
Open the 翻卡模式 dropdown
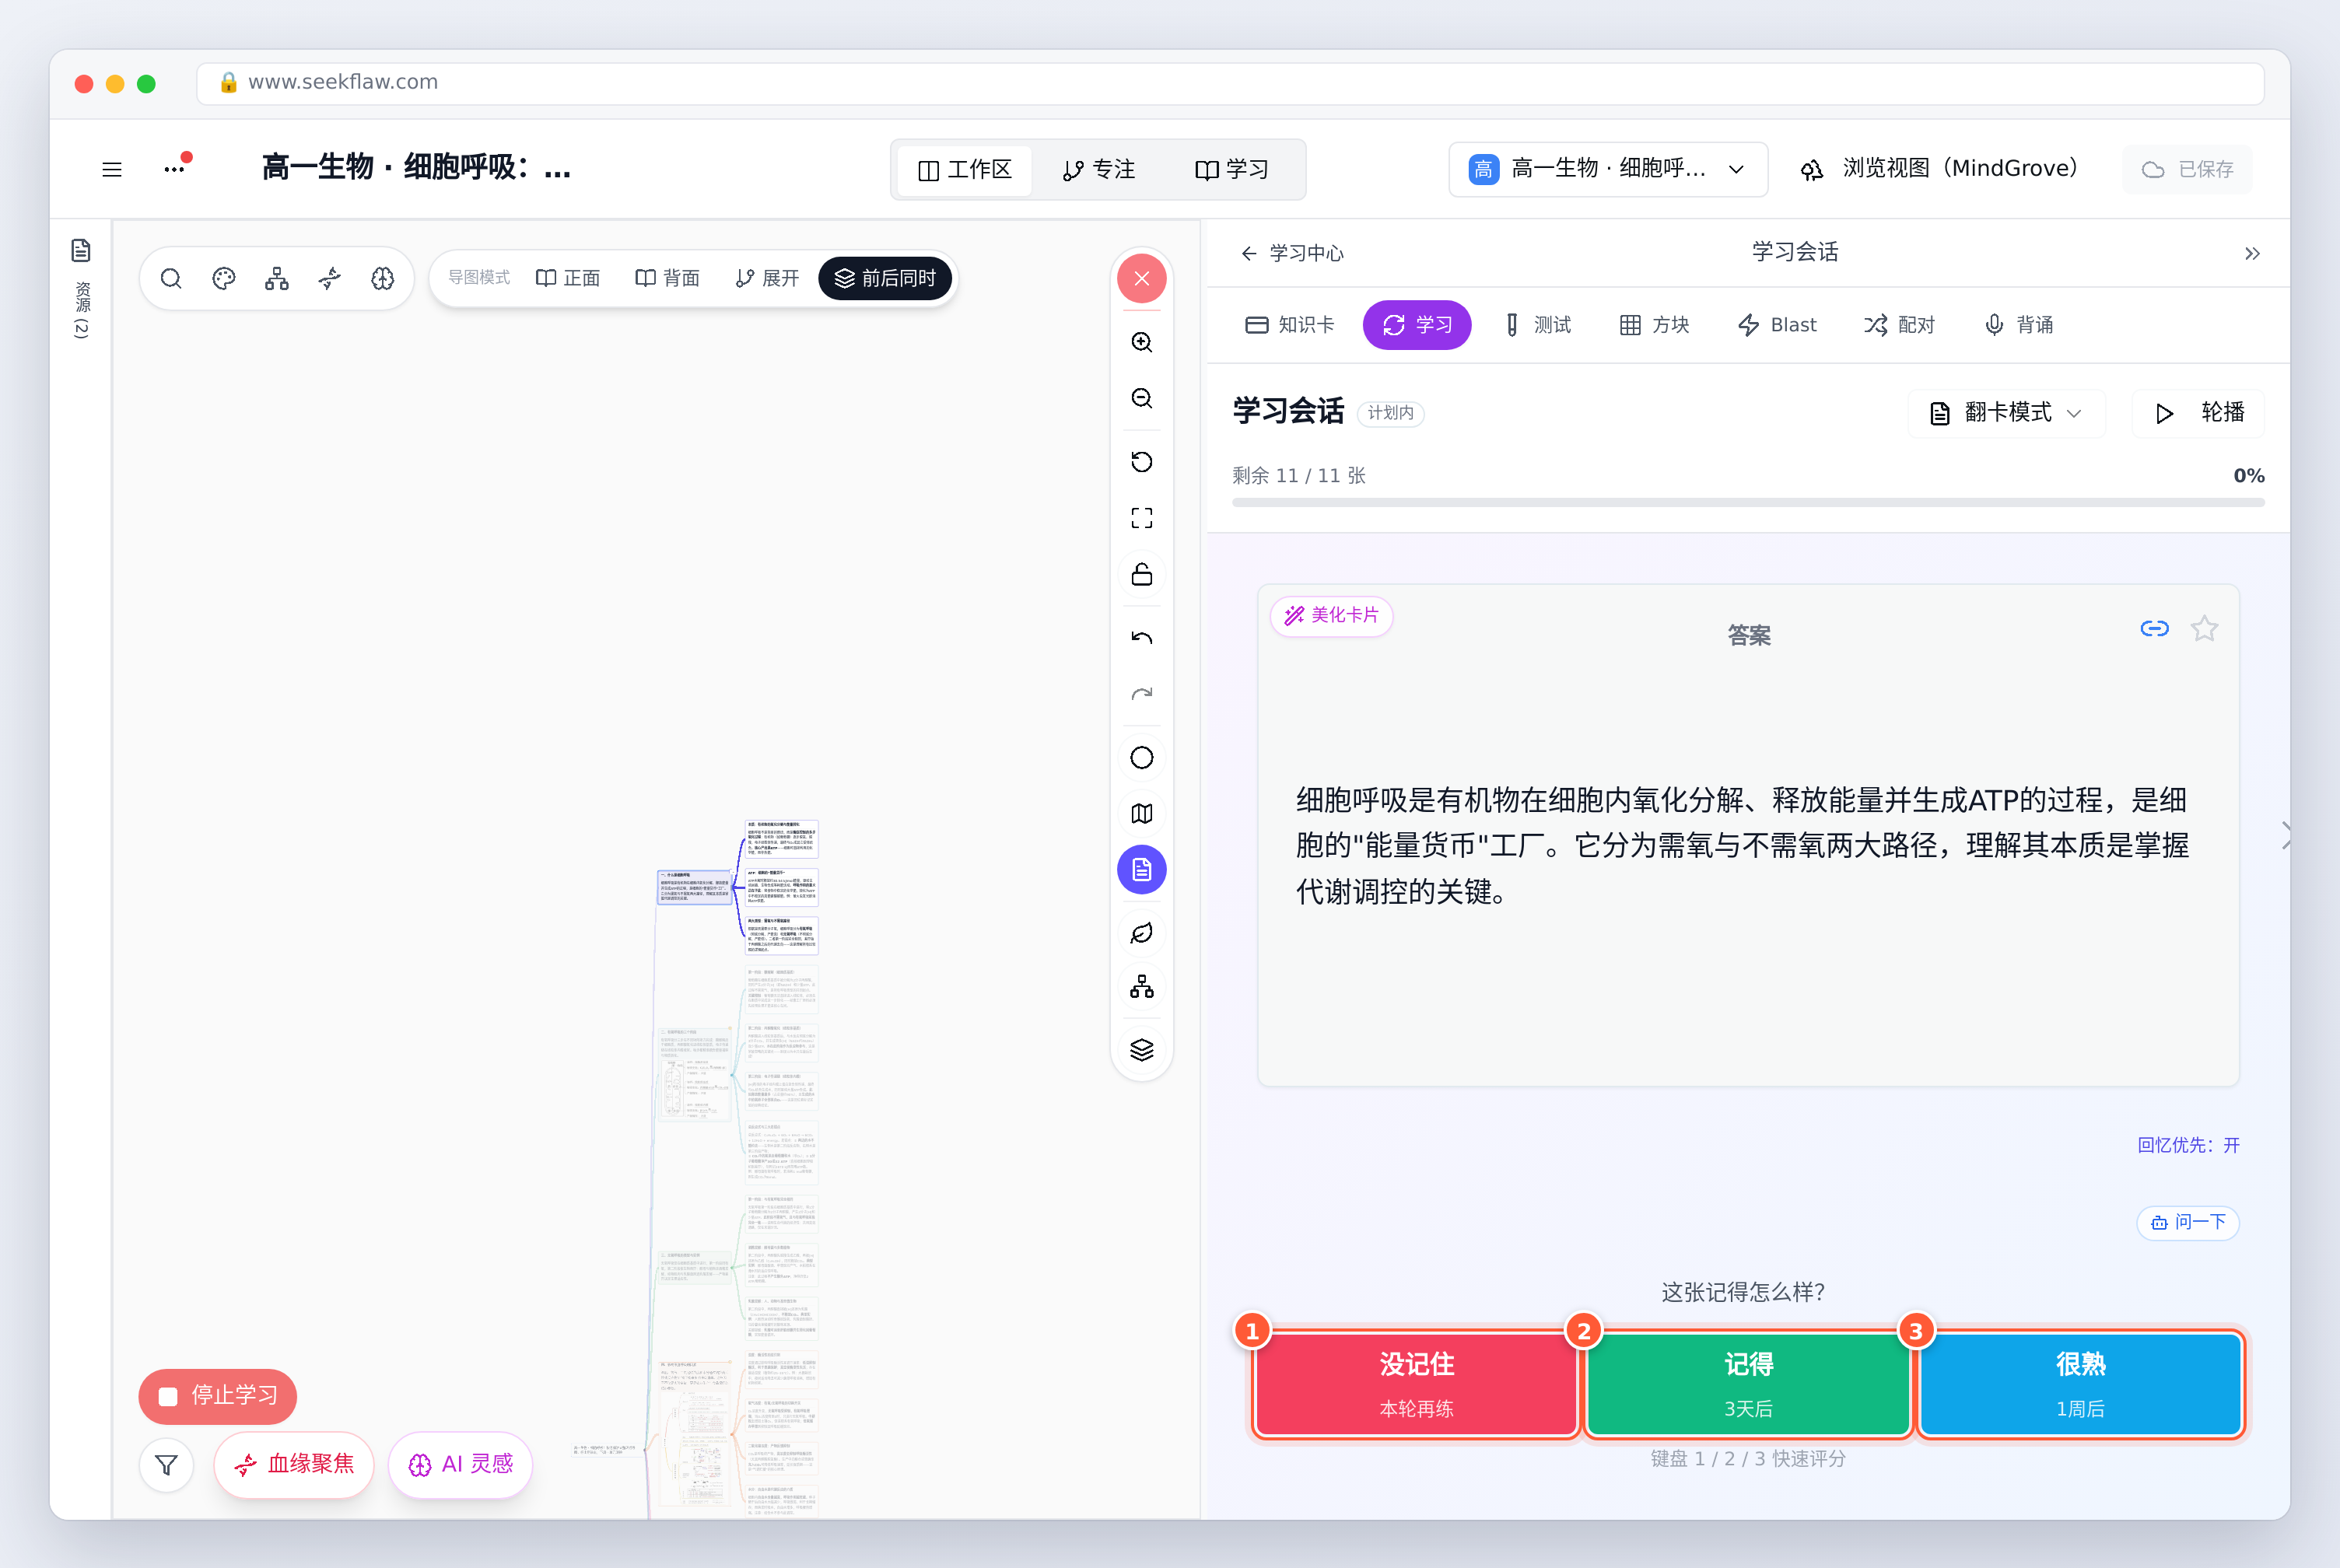click(2006, 413)
